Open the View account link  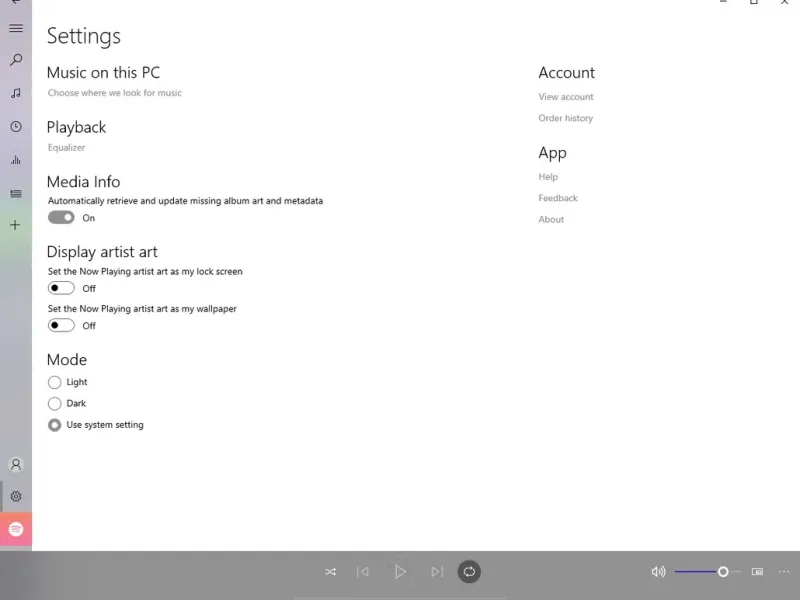point(566,96)
